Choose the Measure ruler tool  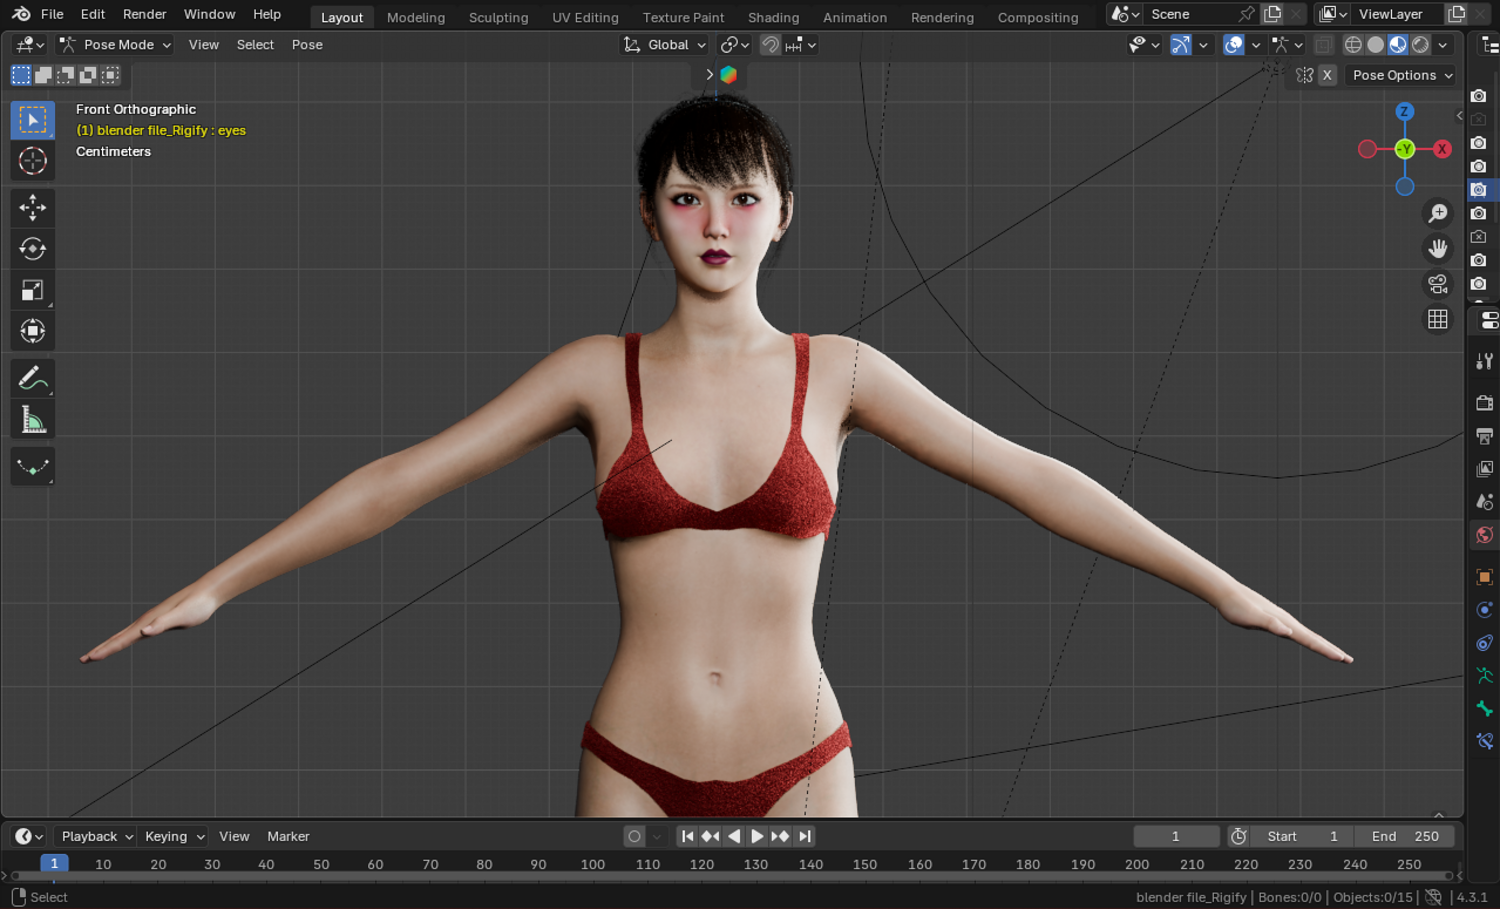[x=33, y=419]
